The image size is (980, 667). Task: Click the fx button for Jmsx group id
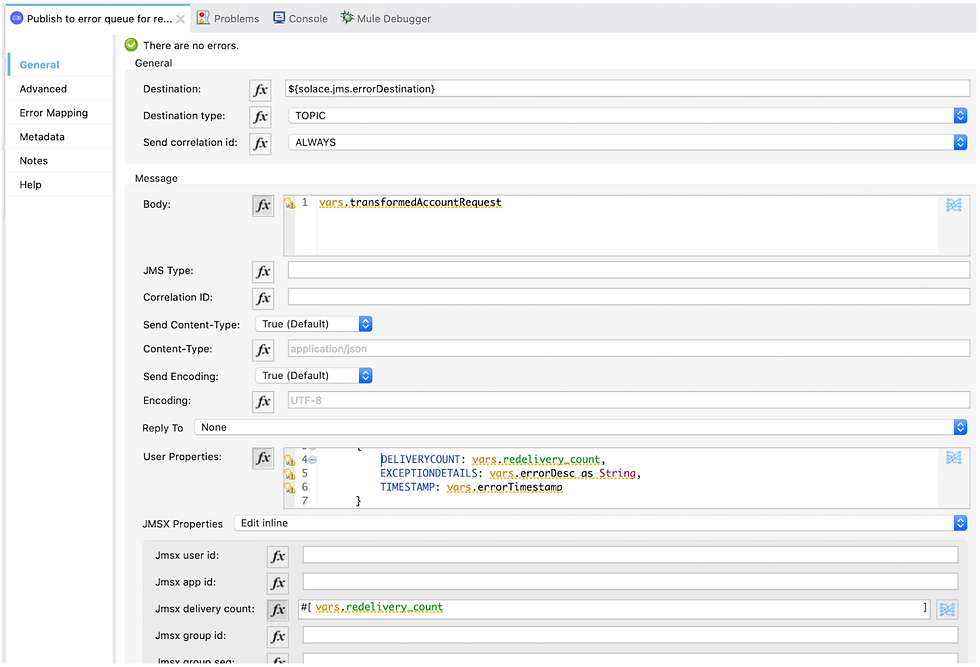coord(278,636)
